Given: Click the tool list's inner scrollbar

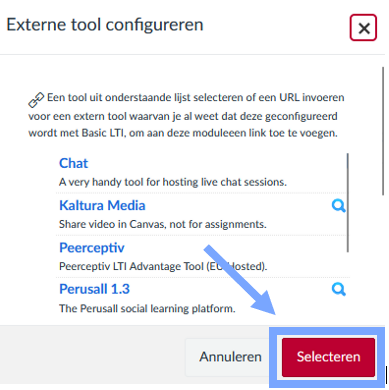Looking at the screenshot, I should click(348, 203).
